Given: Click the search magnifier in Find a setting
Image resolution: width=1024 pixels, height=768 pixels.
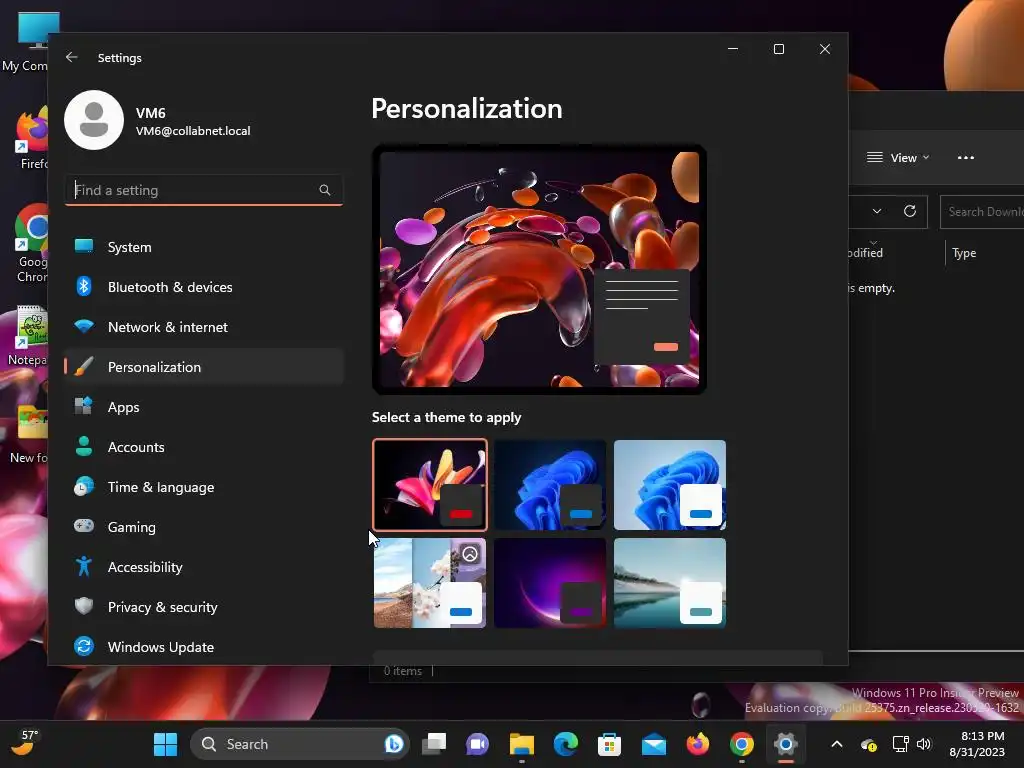Looking at the screenshot, I should click(325, 190).
